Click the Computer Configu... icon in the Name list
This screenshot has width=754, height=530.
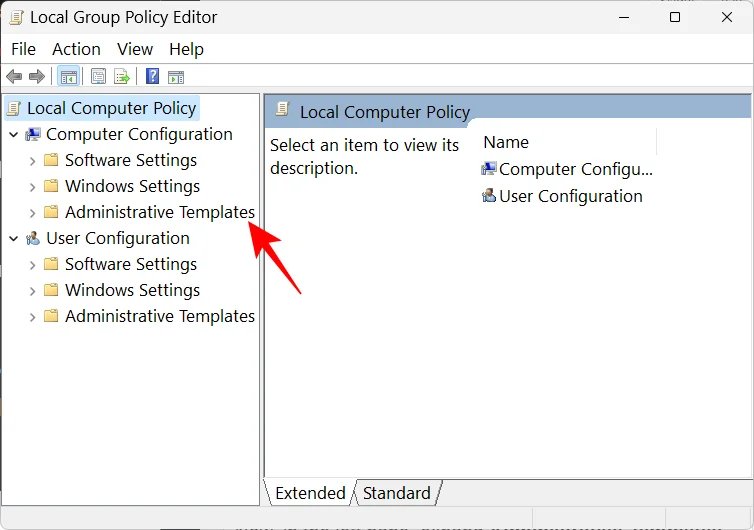click(489, 169)
